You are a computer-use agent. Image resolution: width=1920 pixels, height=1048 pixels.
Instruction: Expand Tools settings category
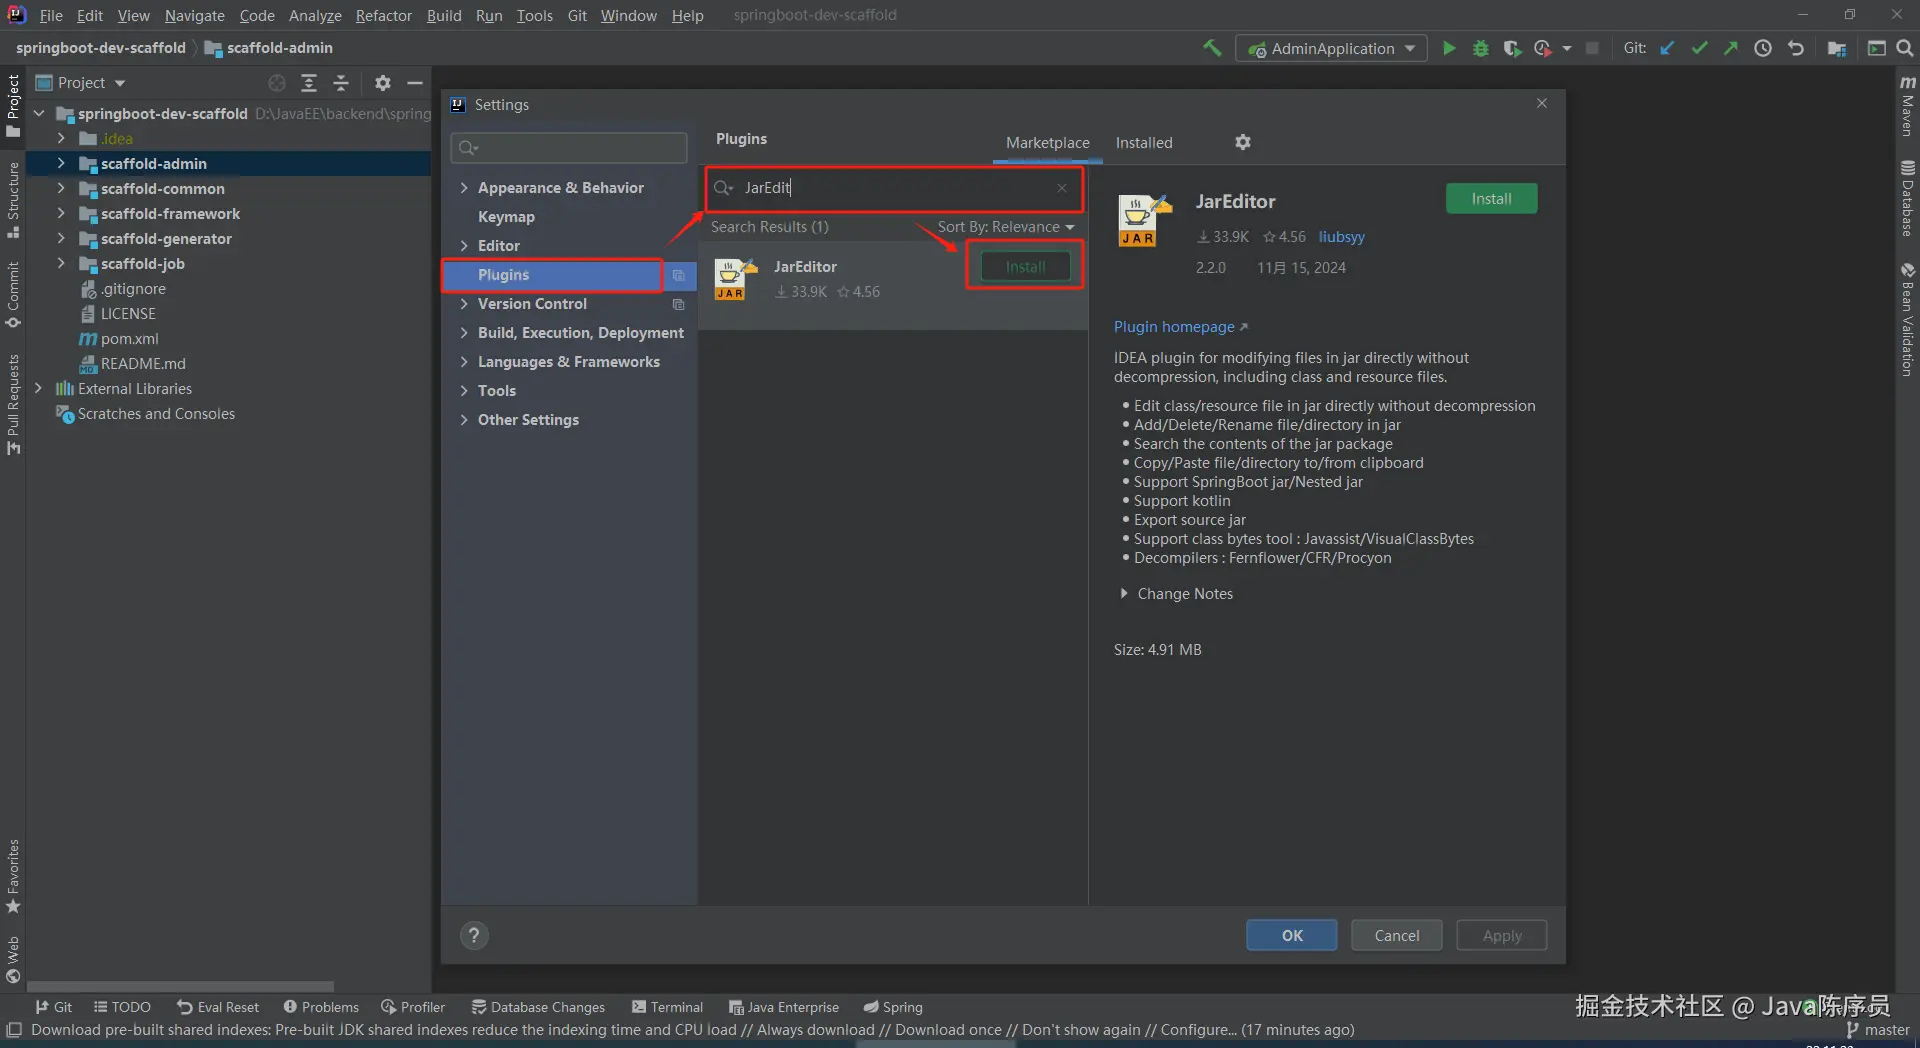[464, 391]
